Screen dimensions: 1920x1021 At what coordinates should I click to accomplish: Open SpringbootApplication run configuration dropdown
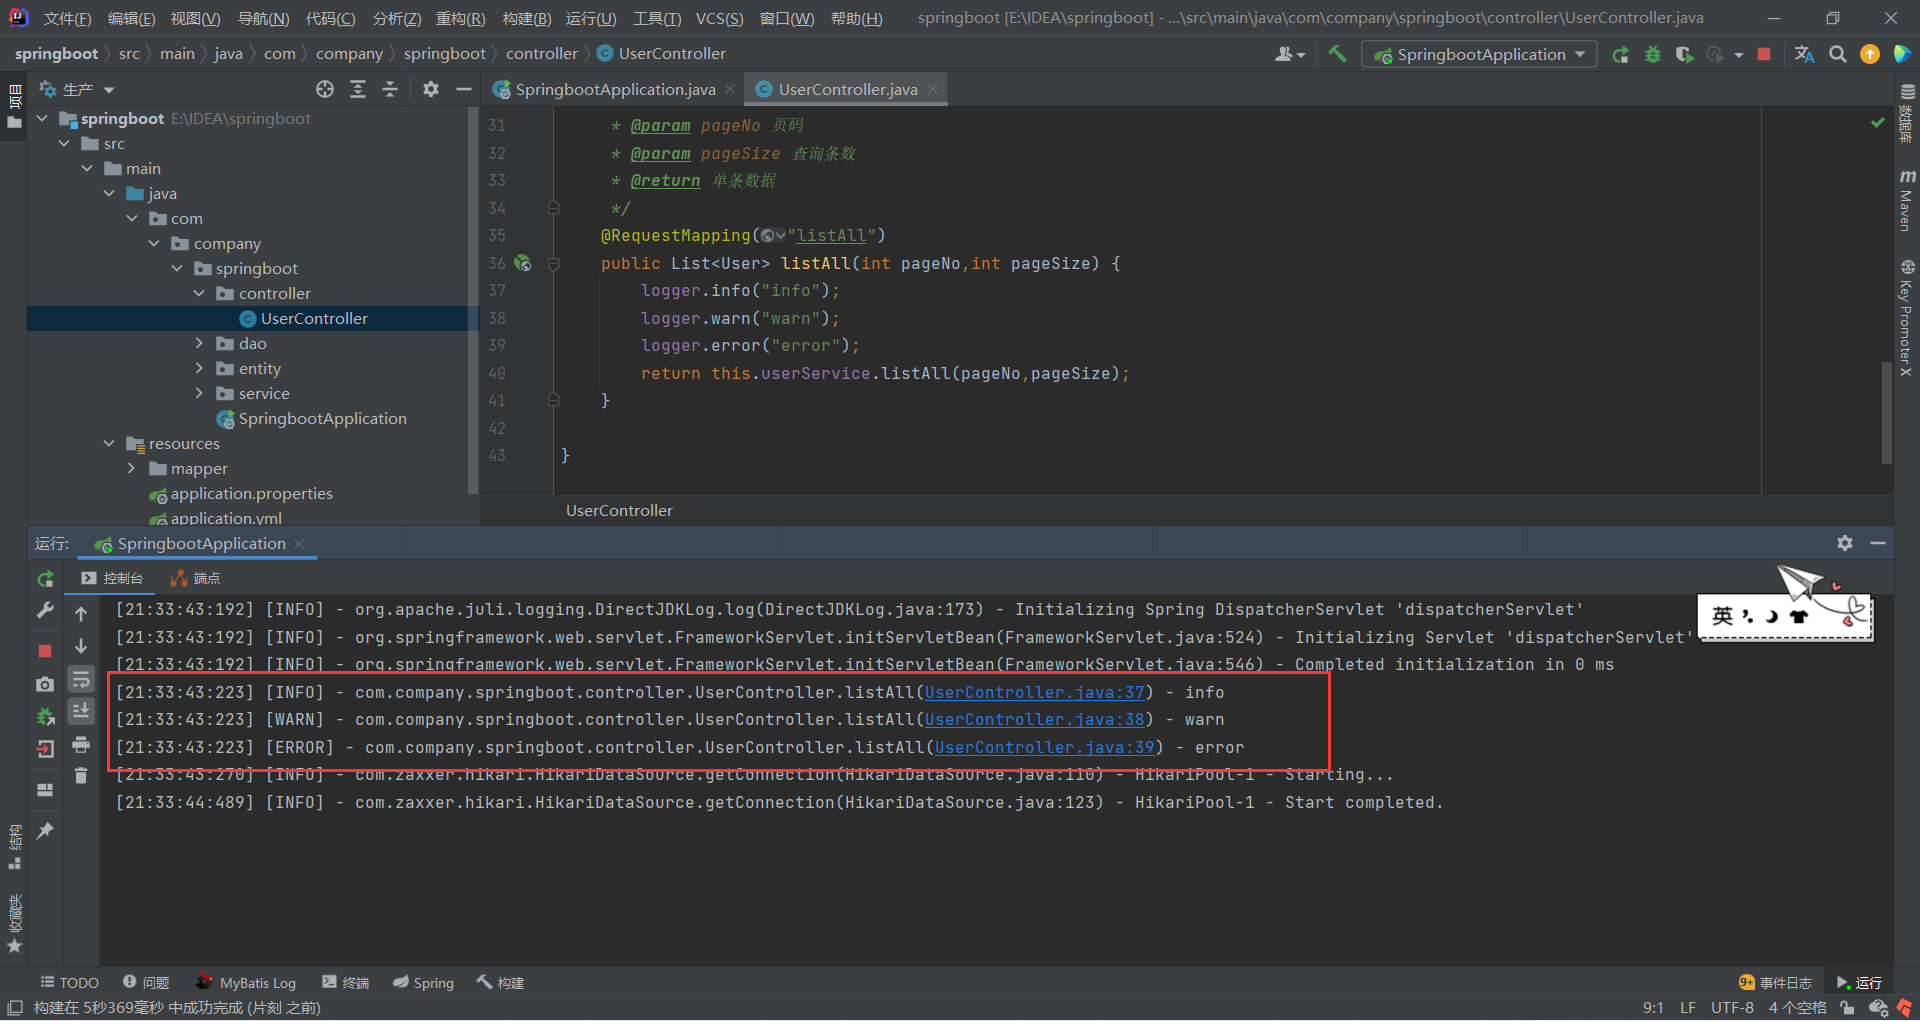(1479, 54)
